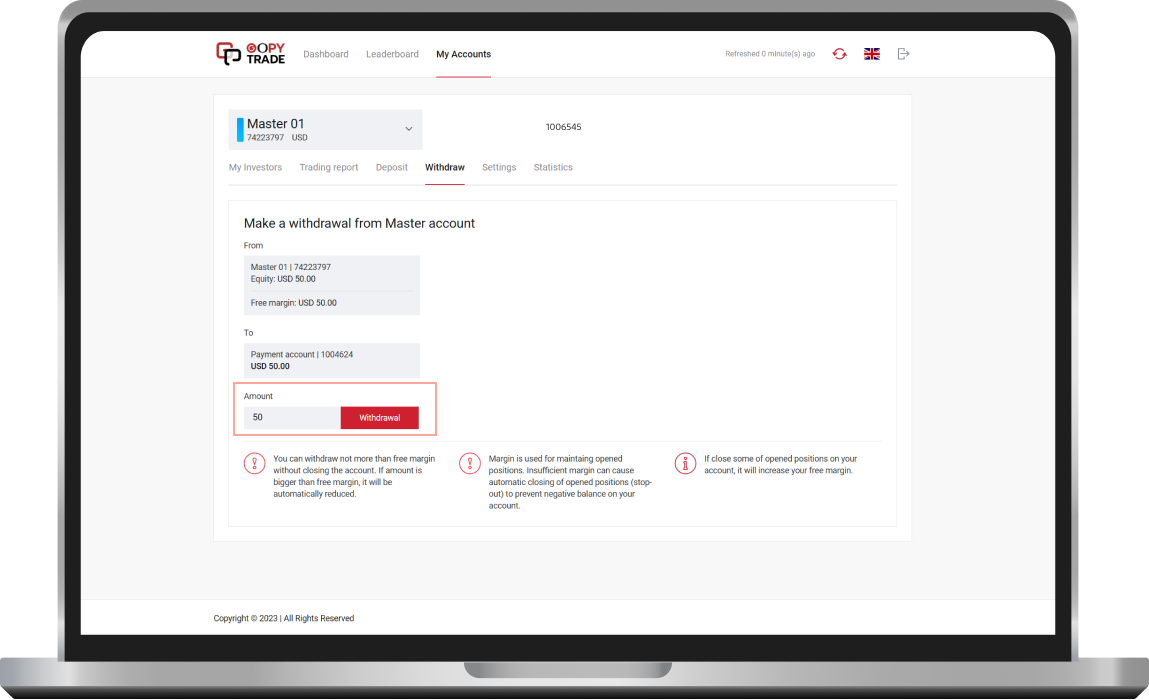1149x700 pixels.
Task: Click the Master 01 From account panel
Action: point(331,284)
